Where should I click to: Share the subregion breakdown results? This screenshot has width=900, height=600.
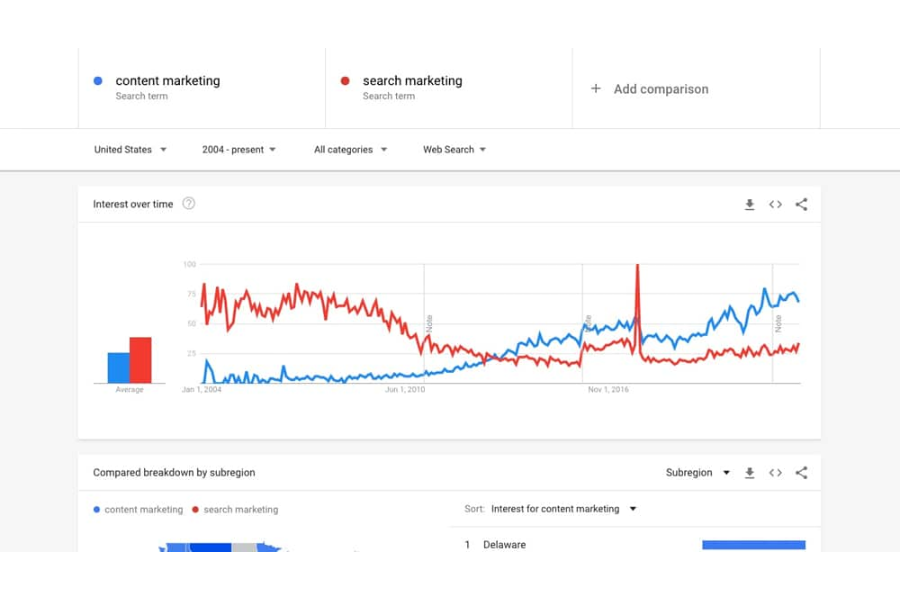coord(801,472)
